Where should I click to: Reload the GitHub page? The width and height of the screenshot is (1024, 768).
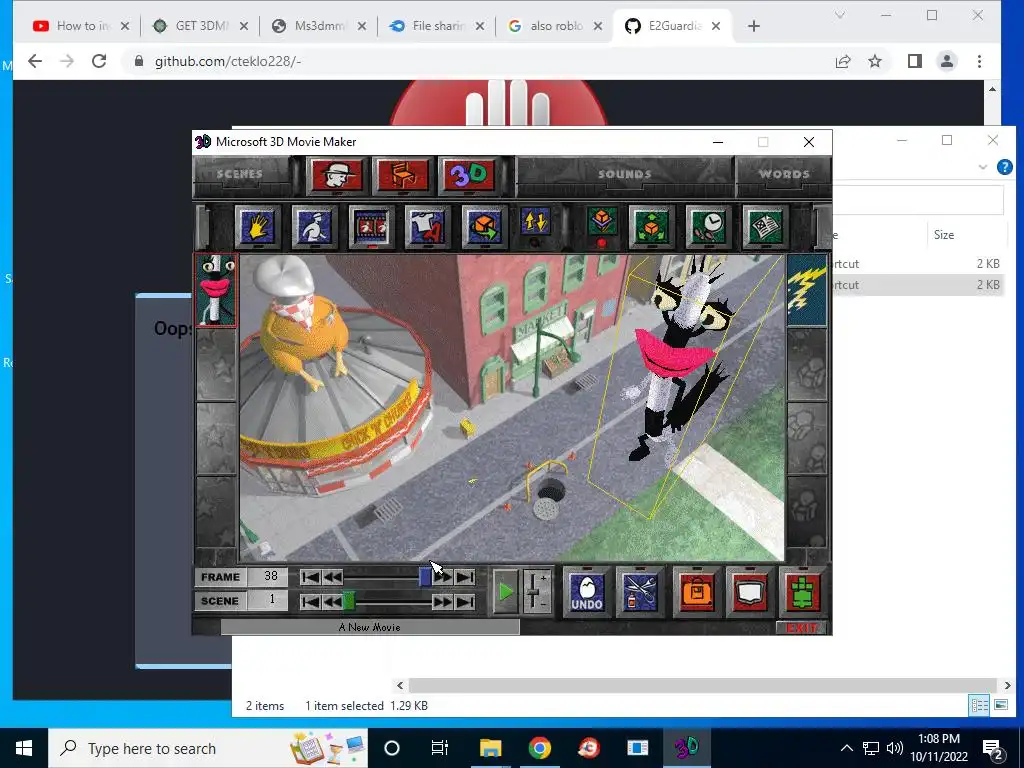pyautogui.click(x=99, y=61)
